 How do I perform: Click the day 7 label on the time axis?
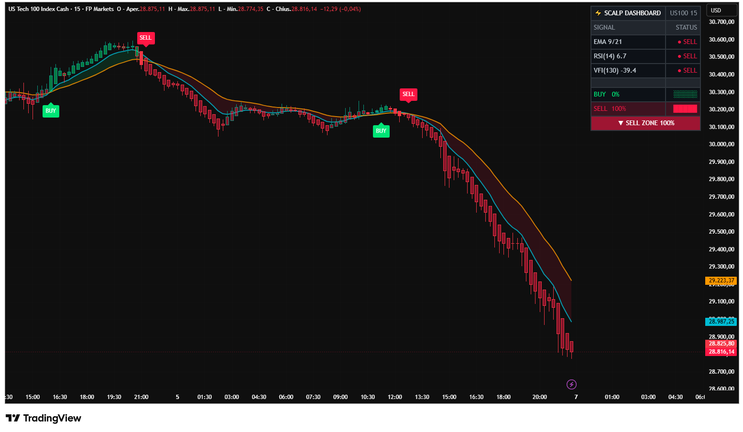tap(576, 397)
